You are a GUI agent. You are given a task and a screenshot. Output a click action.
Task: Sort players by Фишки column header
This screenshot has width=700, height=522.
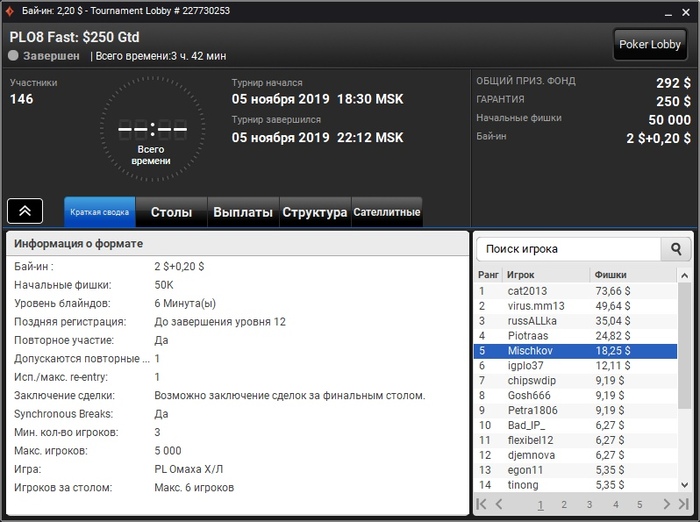tap(633, 275)
